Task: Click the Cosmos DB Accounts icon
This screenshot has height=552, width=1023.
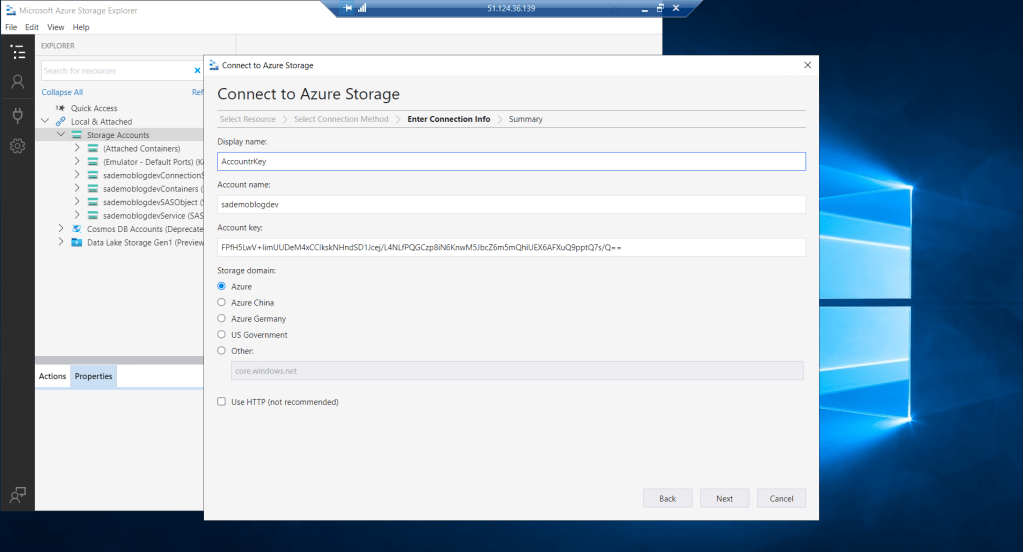Action: pyautogui.click(x=77, y=228)
